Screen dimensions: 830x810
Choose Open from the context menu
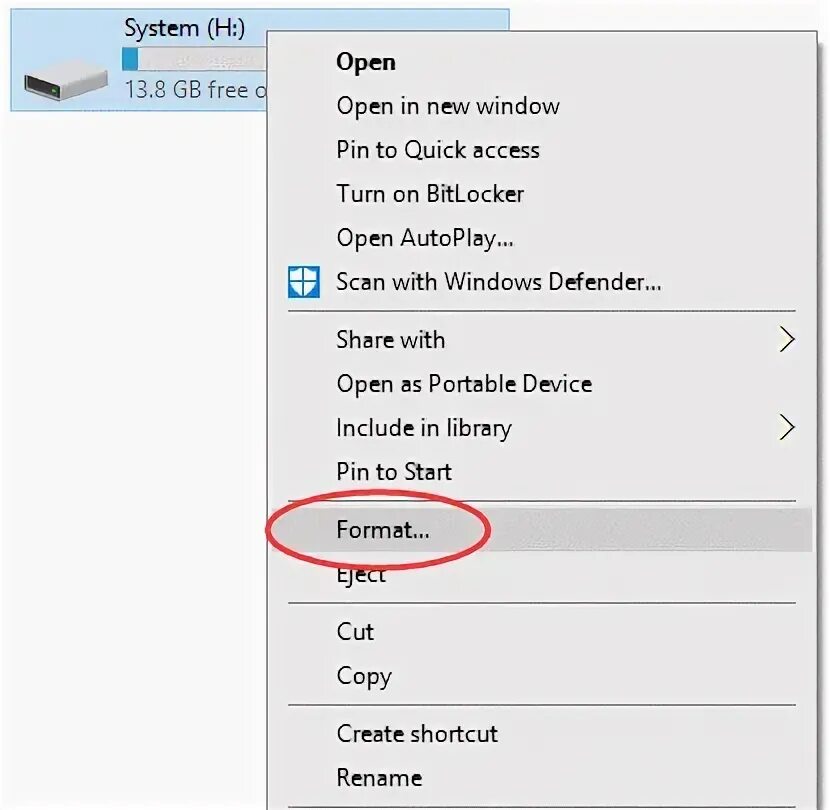366,62
